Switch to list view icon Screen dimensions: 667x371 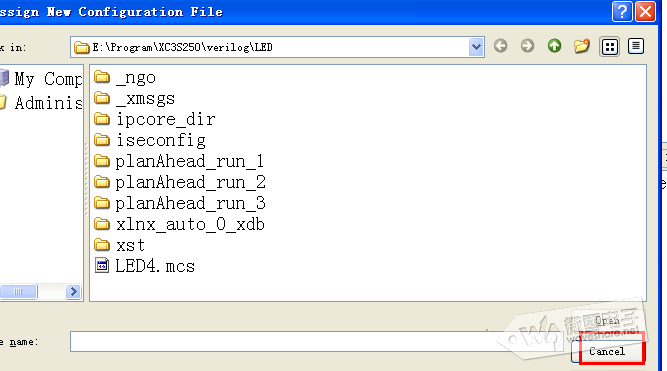(x=610, y=47)
